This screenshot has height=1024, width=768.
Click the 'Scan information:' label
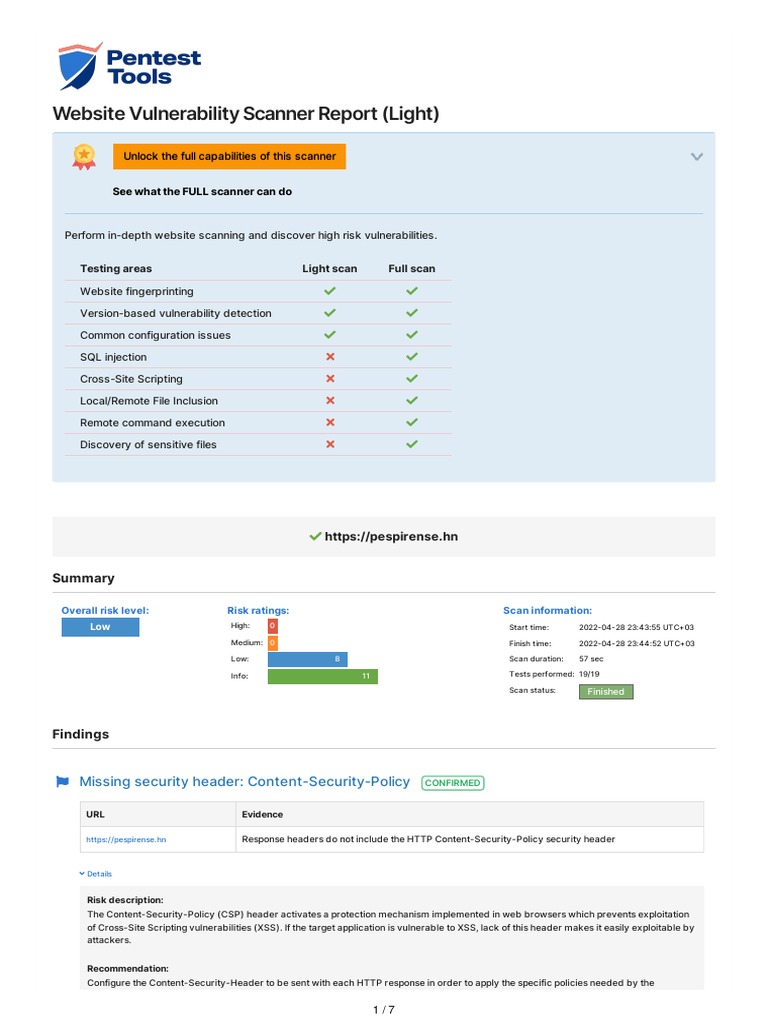coord(547,611)
